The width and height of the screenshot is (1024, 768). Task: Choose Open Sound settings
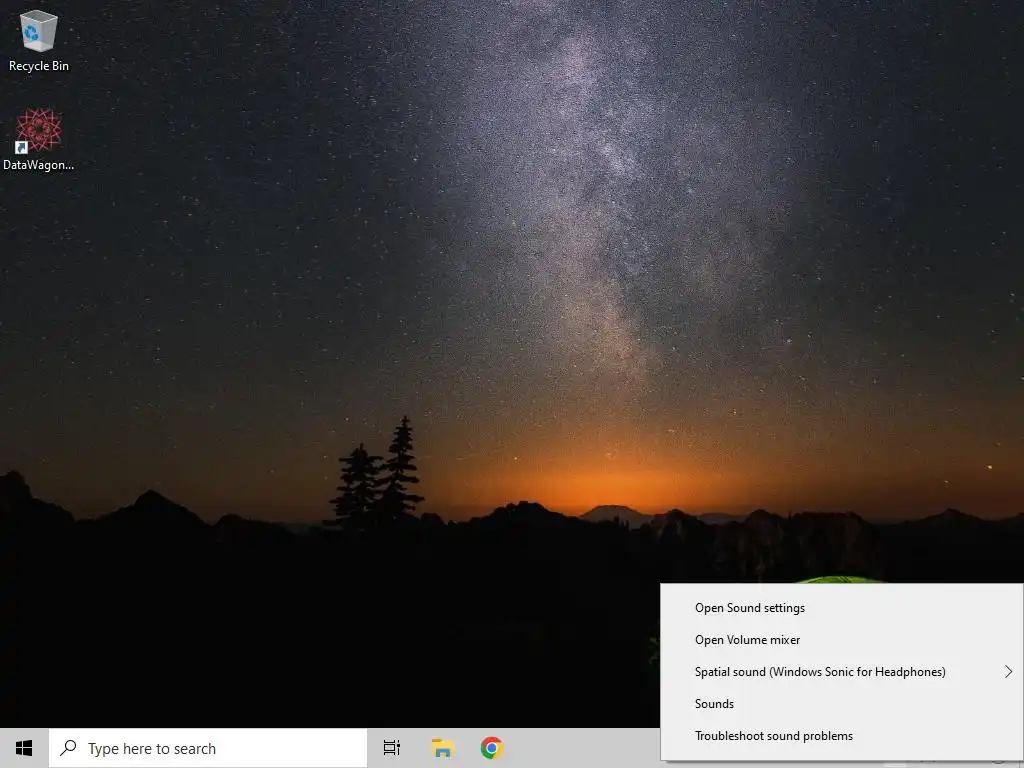click(x=842, y=608)
